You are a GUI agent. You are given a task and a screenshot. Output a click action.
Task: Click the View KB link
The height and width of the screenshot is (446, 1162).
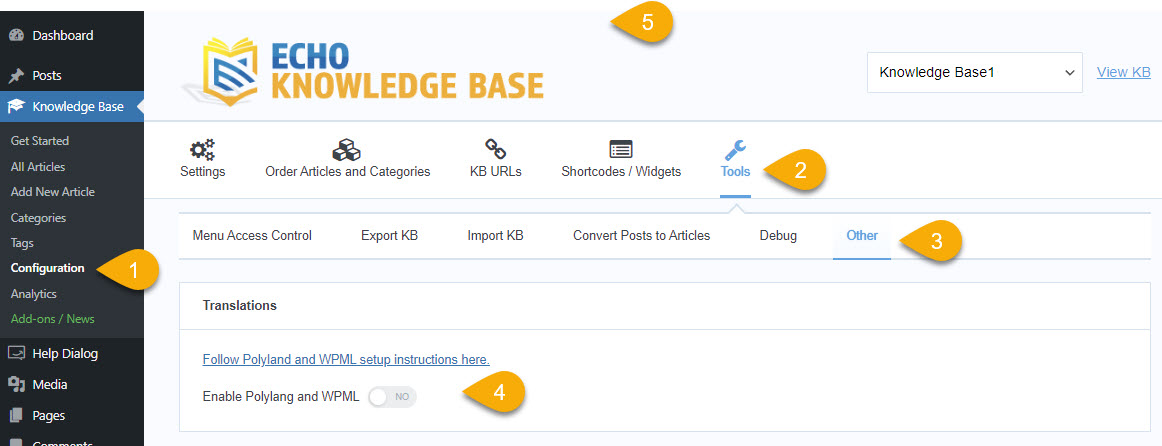click(1123, 72)
